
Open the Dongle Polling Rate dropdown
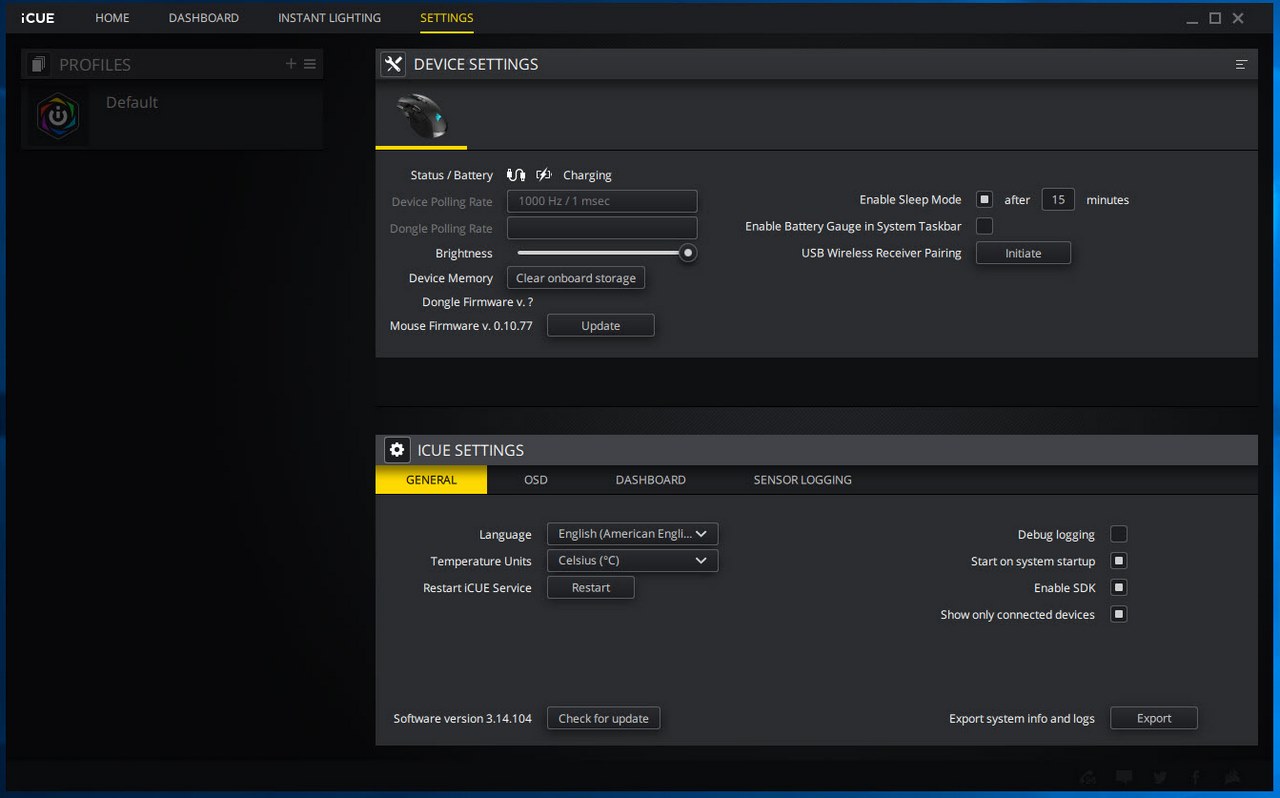coord(602,228)
